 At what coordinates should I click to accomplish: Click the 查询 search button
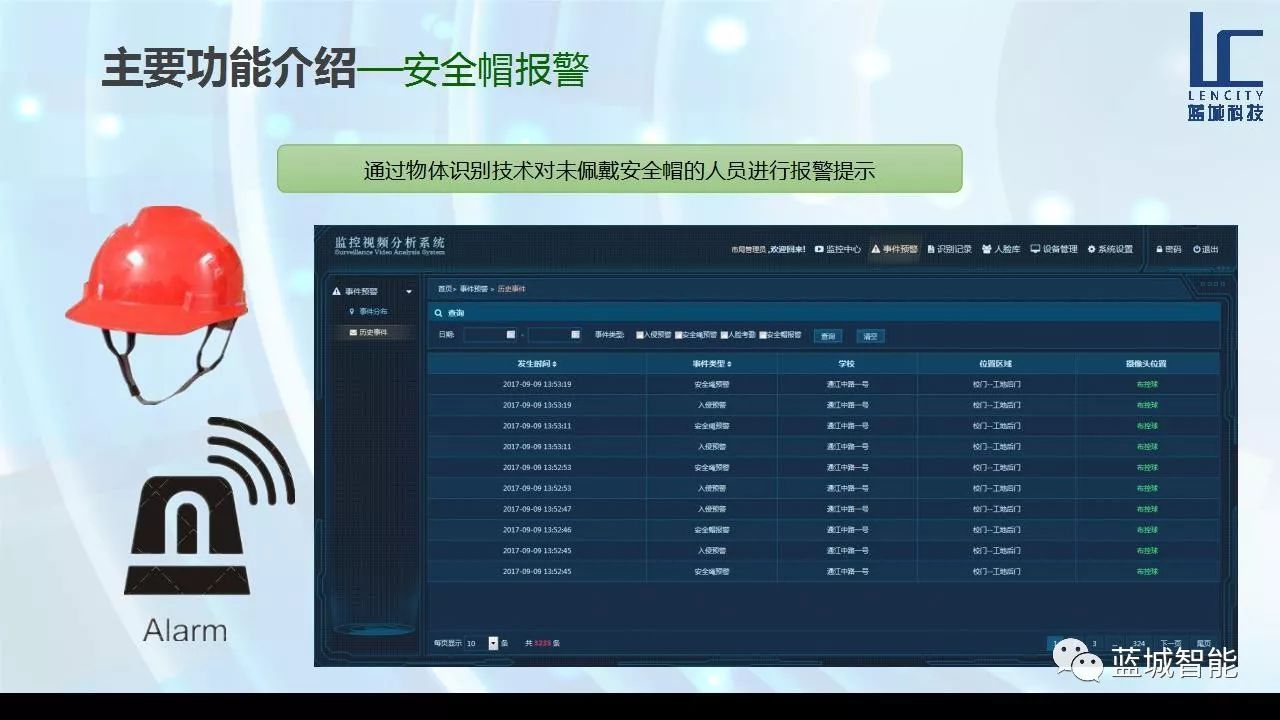827,336
